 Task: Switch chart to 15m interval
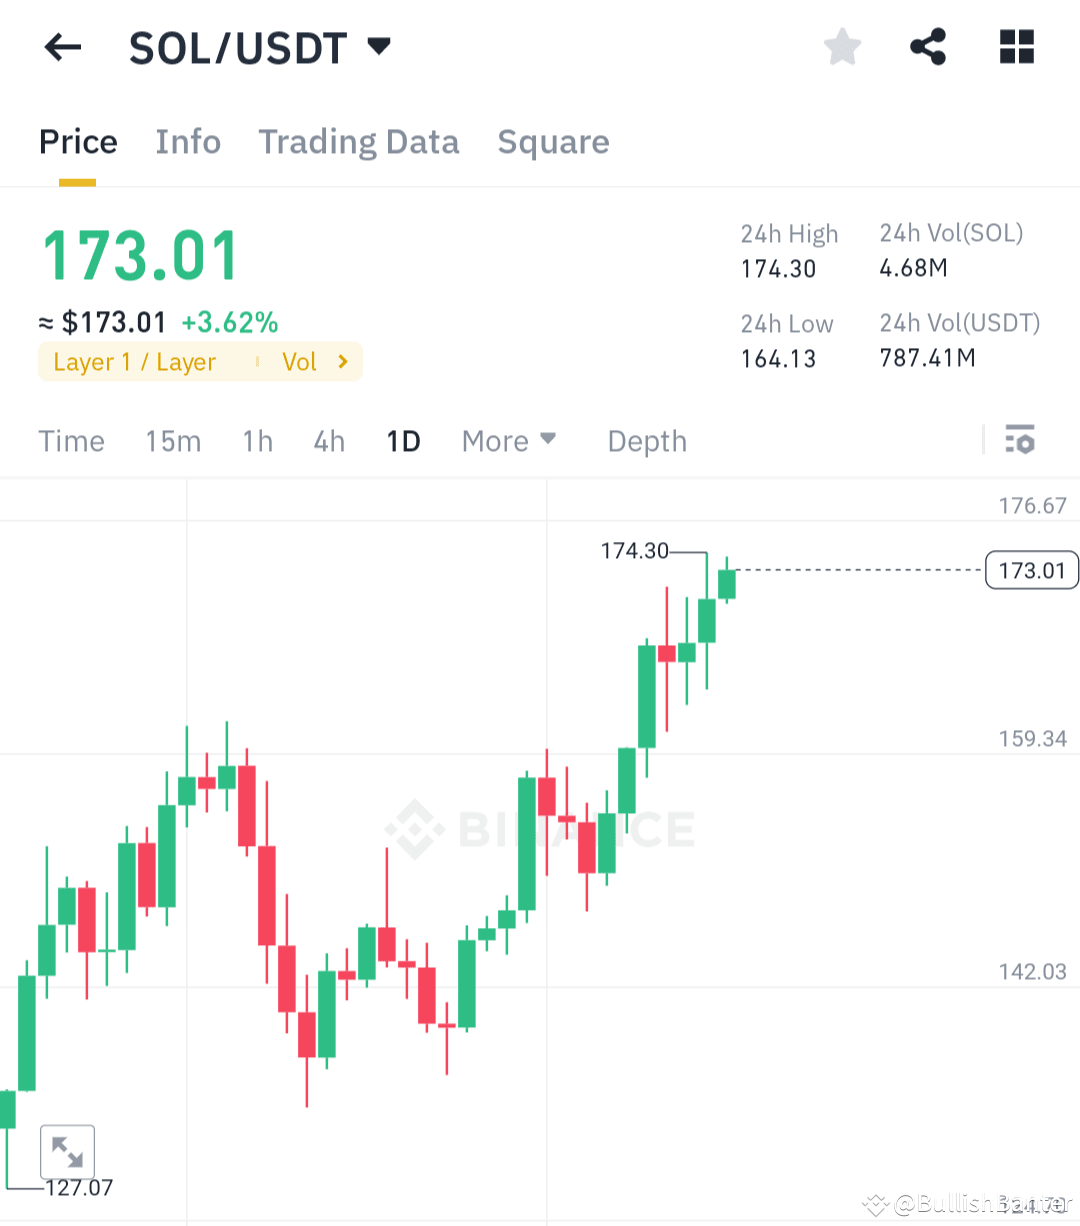tap(173, 440)
